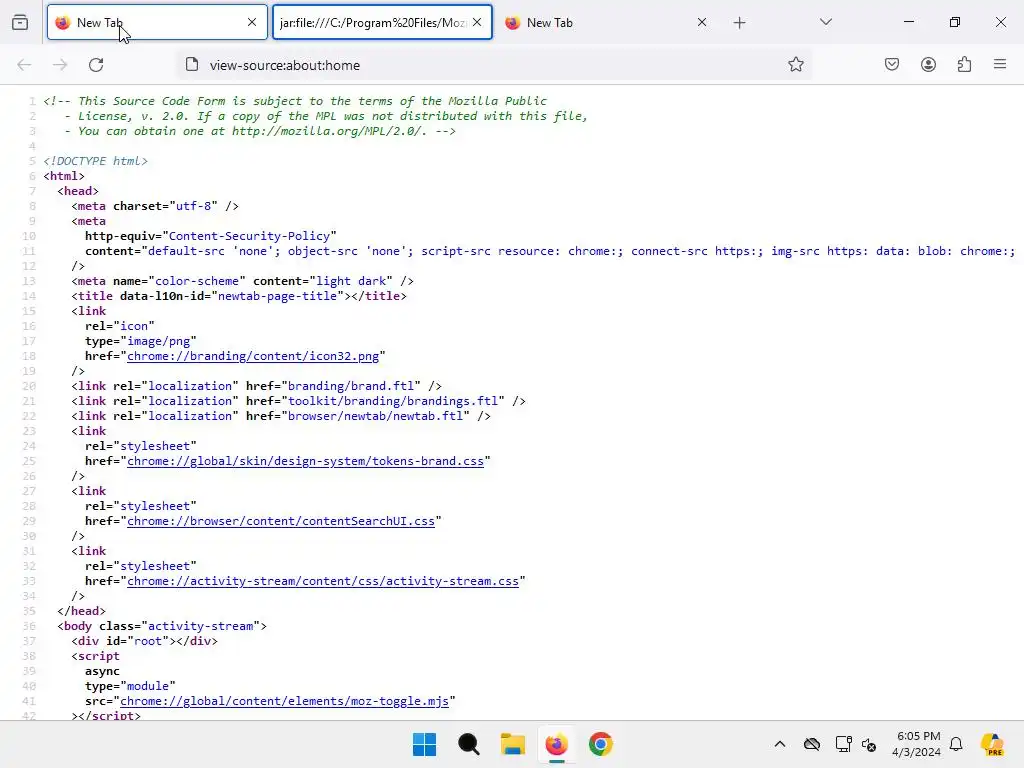
Task: Open the contentSearchUI.css link
Action: [281, 522]
